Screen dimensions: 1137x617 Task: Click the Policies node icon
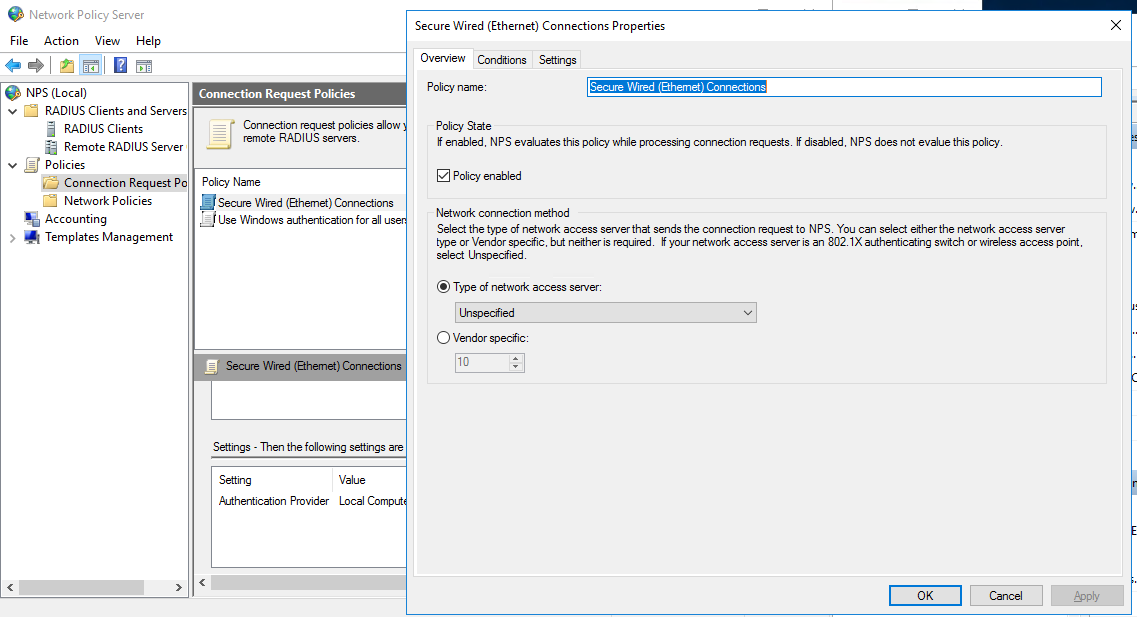tap(32, 165)
